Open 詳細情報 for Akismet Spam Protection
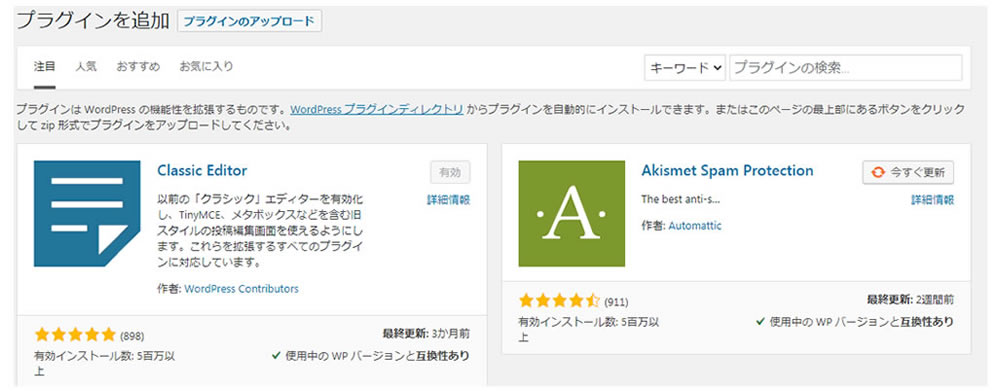The width and height of the screenshot is (1000, 391). tap(932, 200)
